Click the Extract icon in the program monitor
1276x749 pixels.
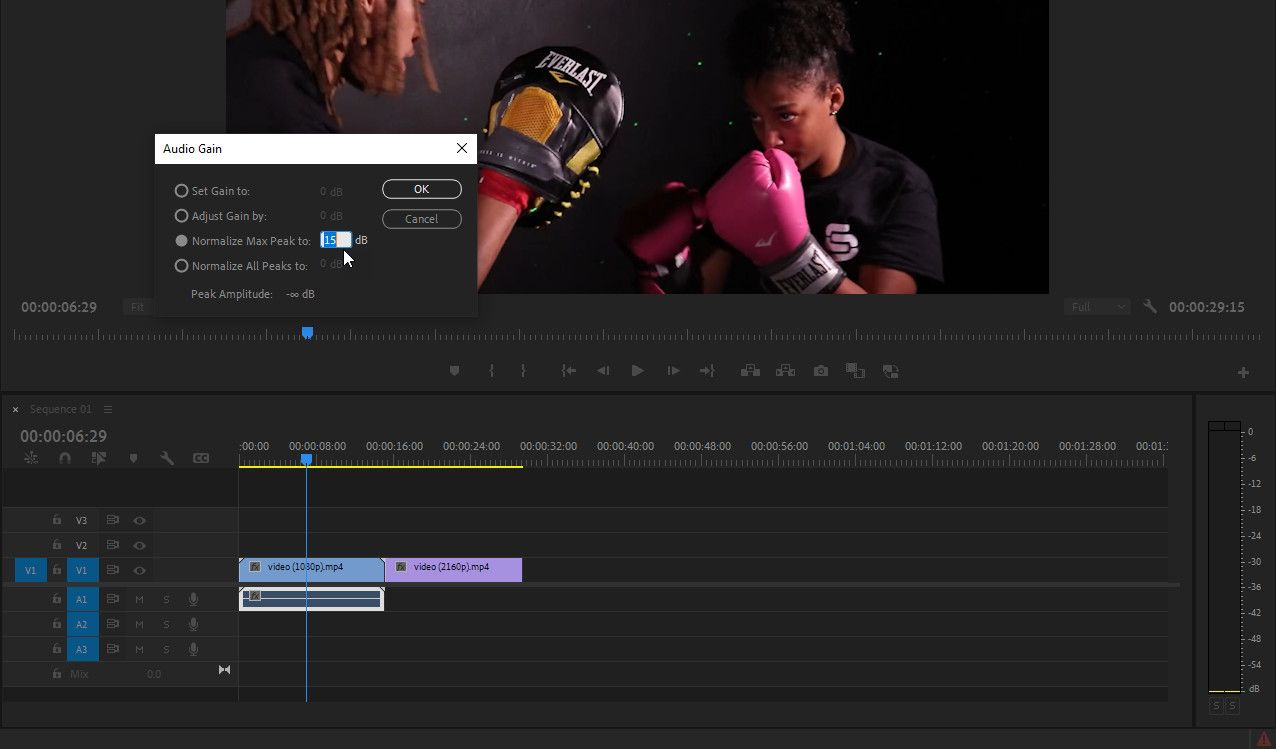[x=786, y=370]
